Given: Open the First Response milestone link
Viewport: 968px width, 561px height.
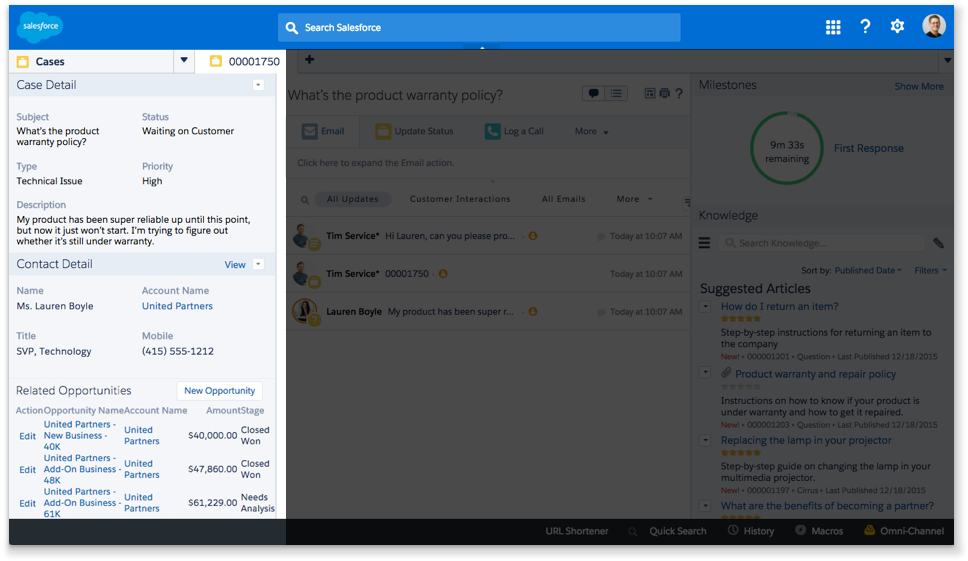Looking at the screenshot, I should pyautogui.click(x=868, y=148).
